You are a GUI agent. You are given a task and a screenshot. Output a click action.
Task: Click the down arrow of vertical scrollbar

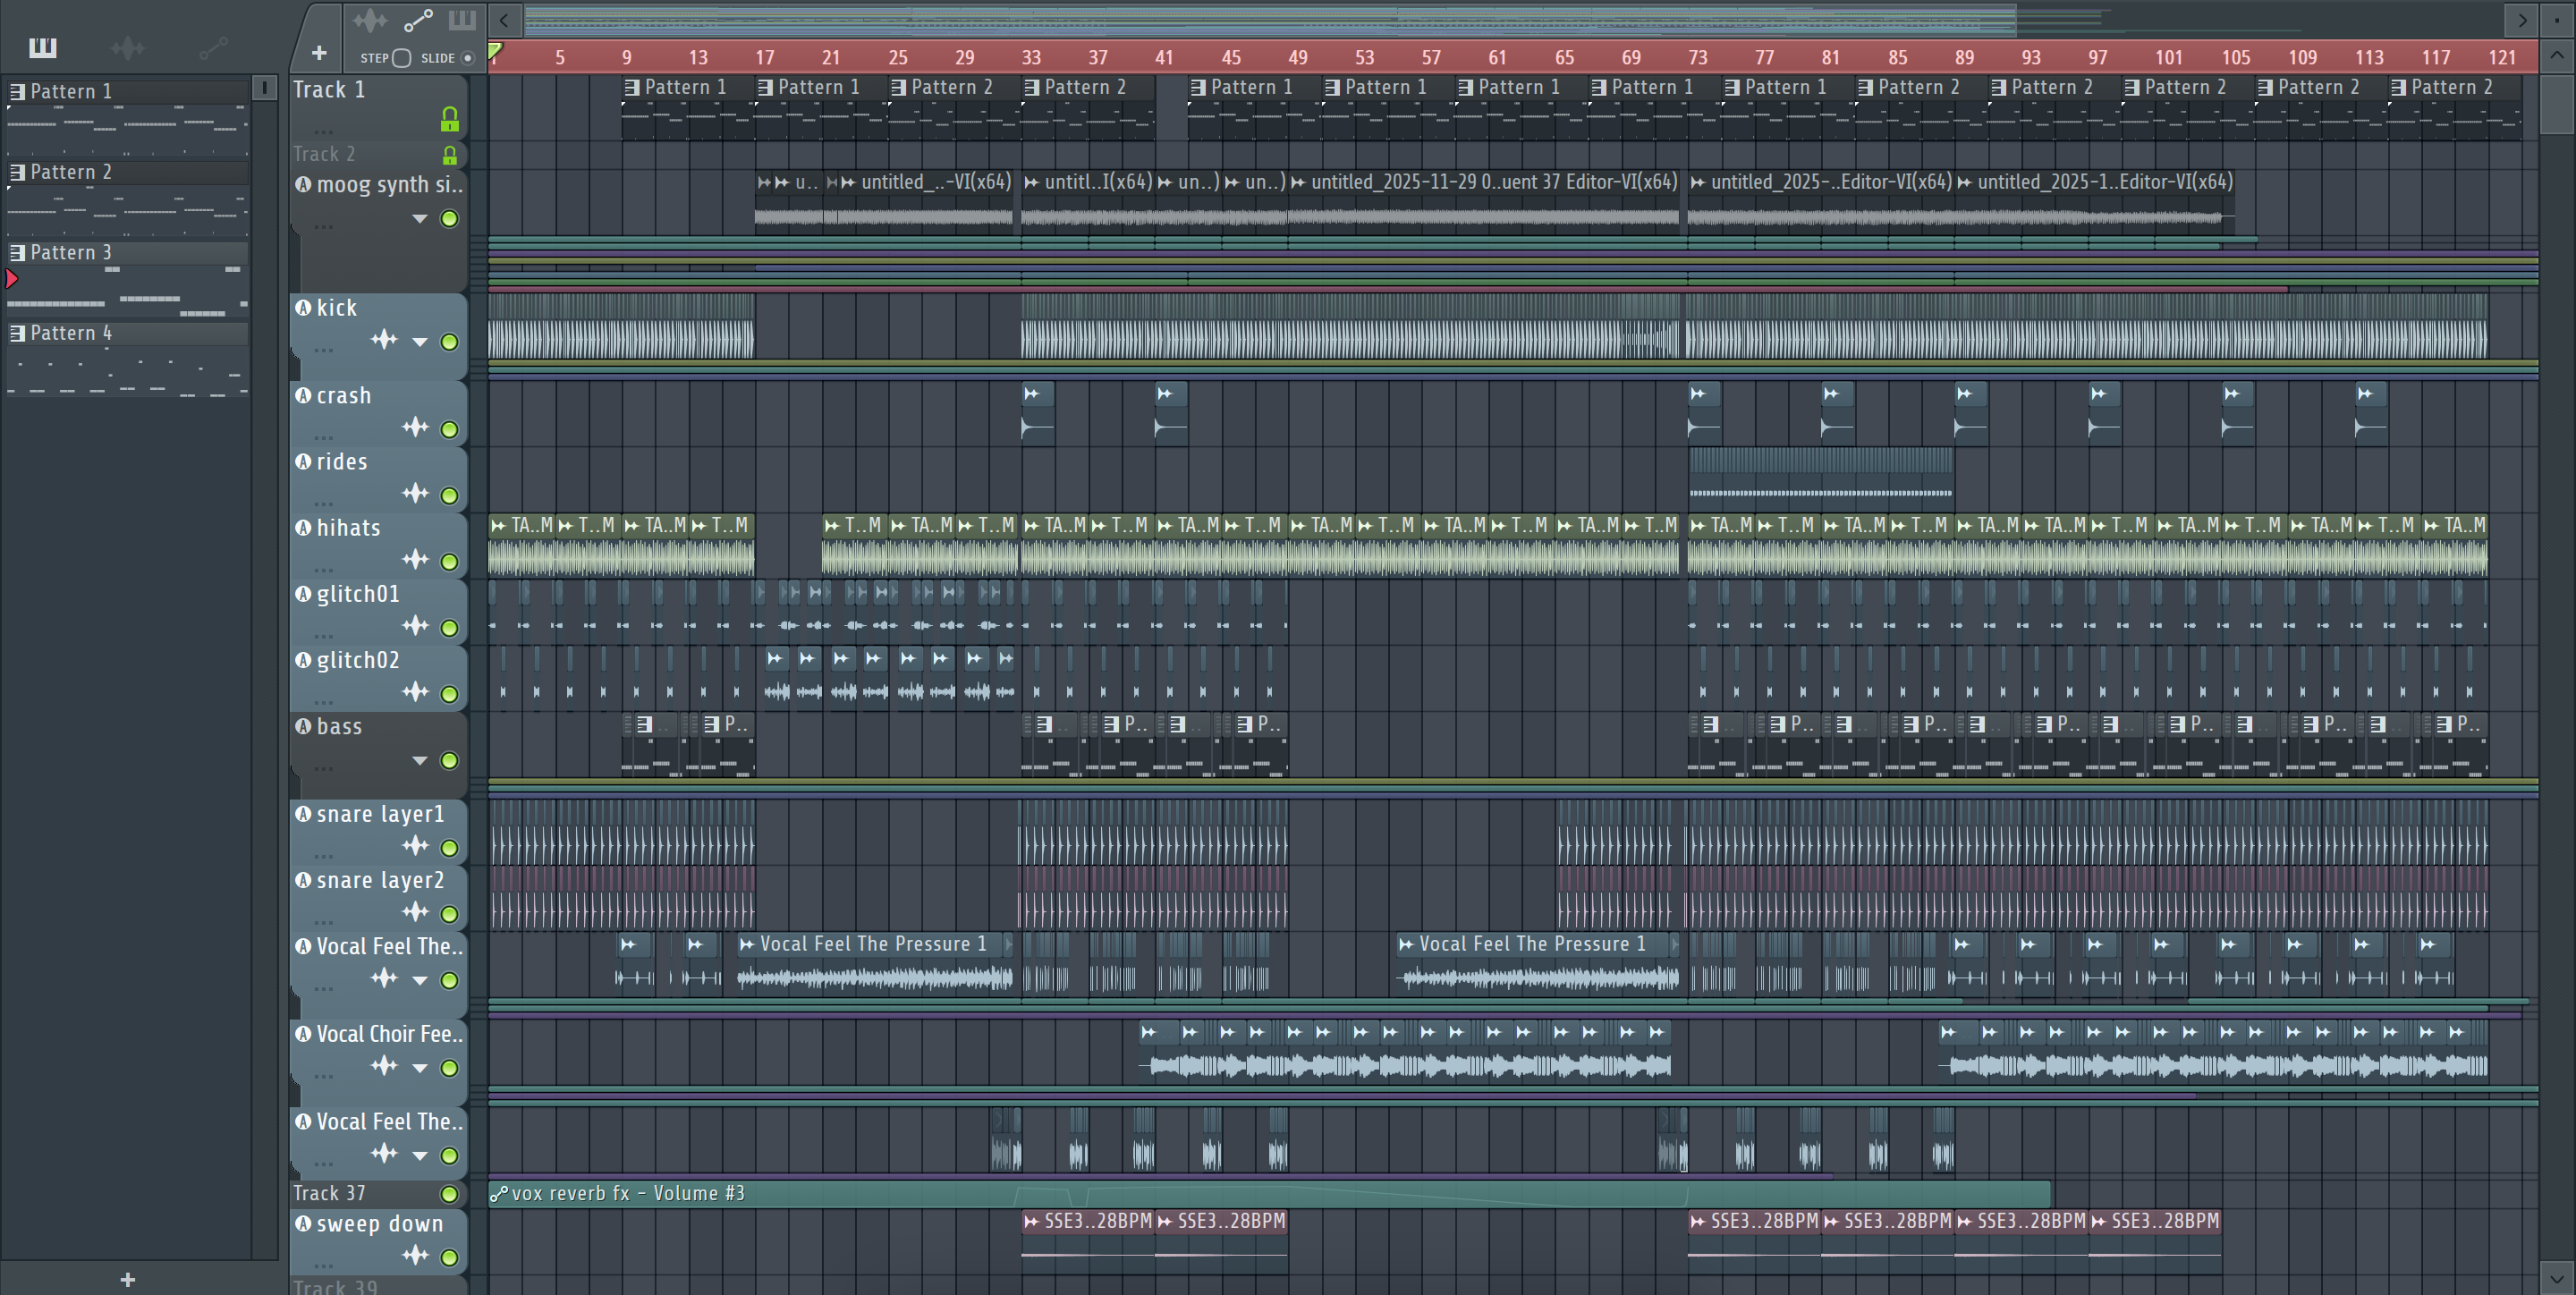[x=2557, y=1278]
